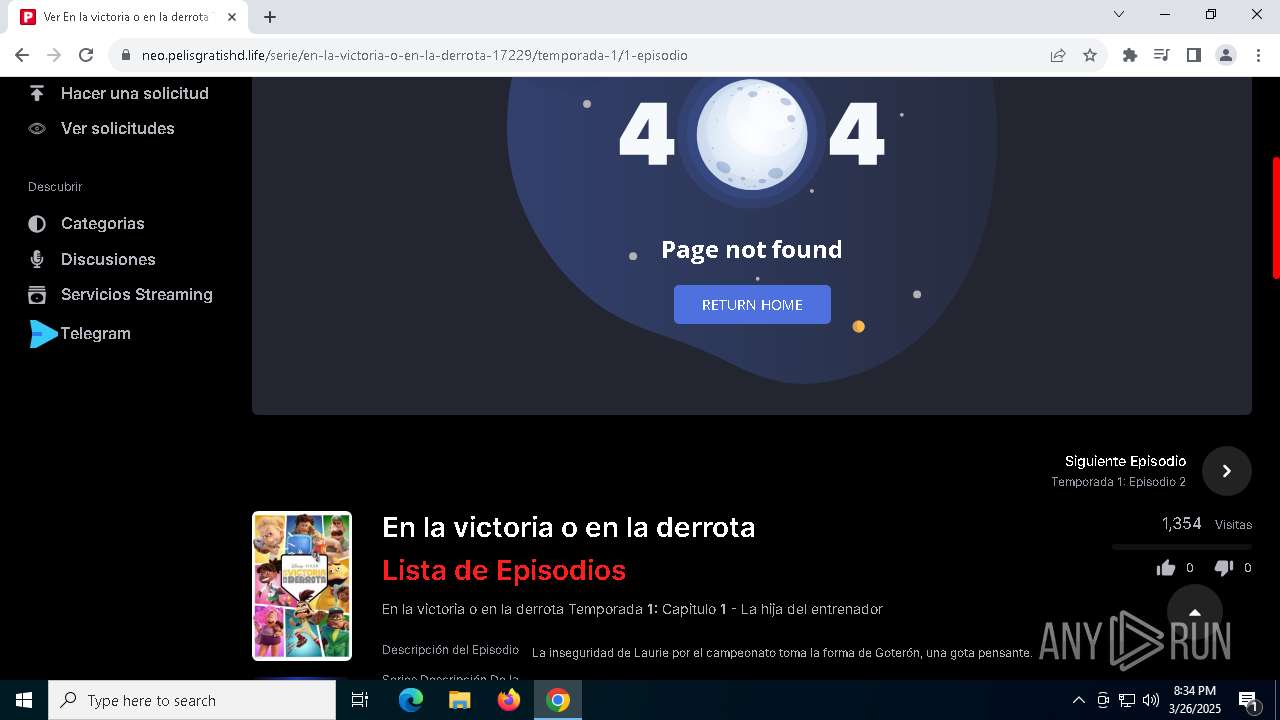Screen dimensions: 1280x720
Task: Reload the page
Action: tap(86, 55)
